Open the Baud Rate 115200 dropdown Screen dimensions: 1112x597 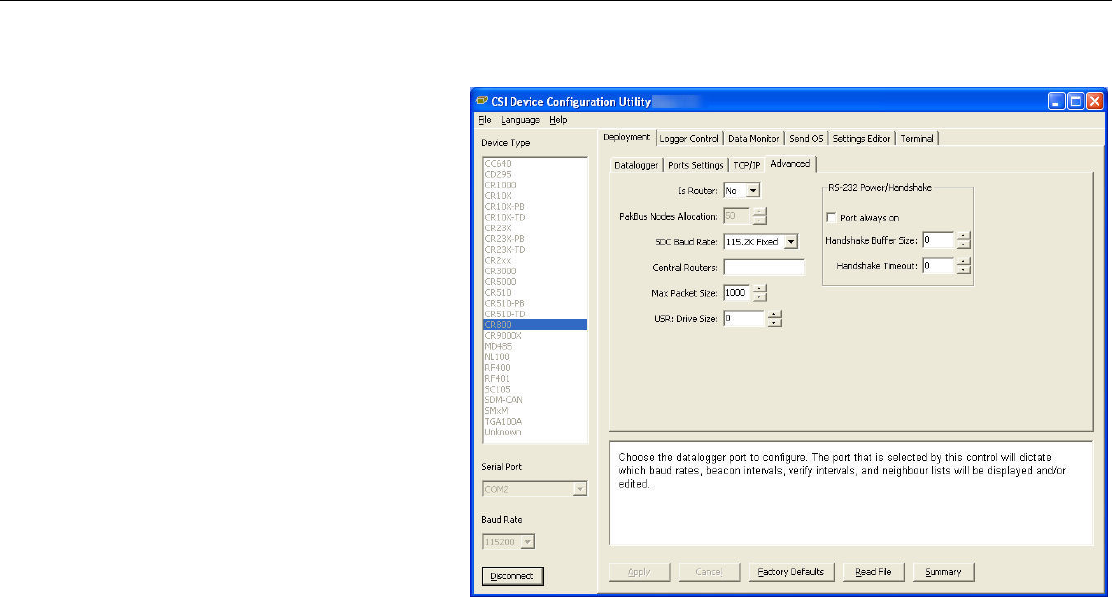[x=527, y=542]
